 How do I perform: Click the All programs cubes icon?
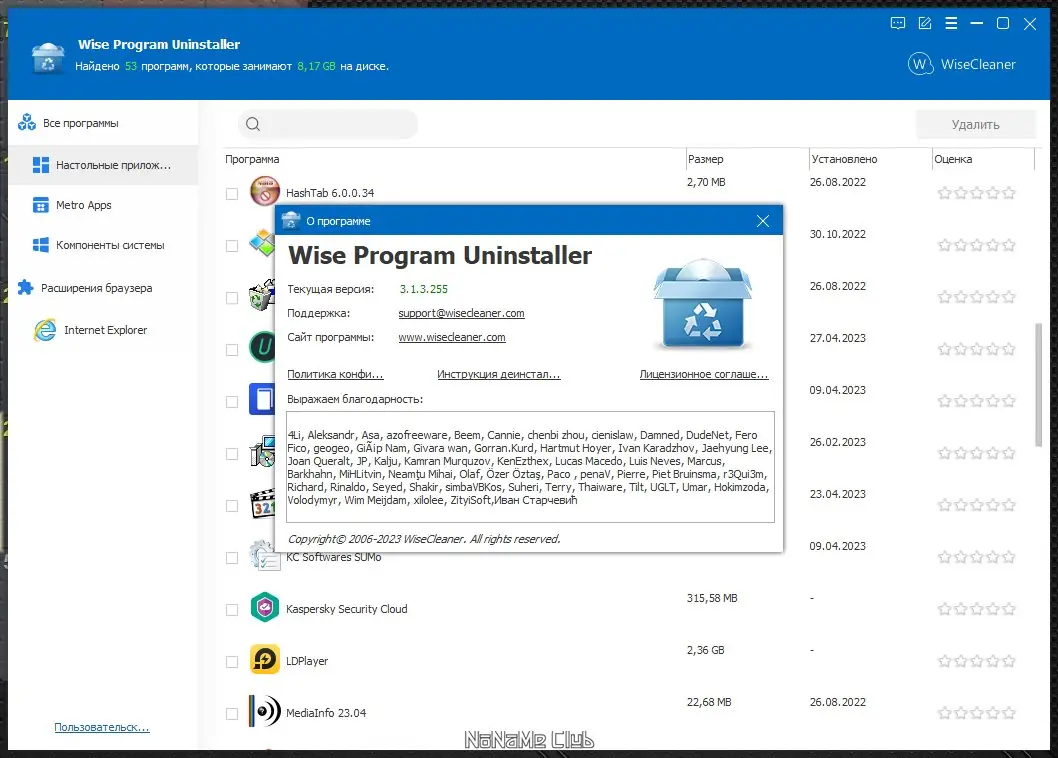pyautogui.click(x=27, y=122)
